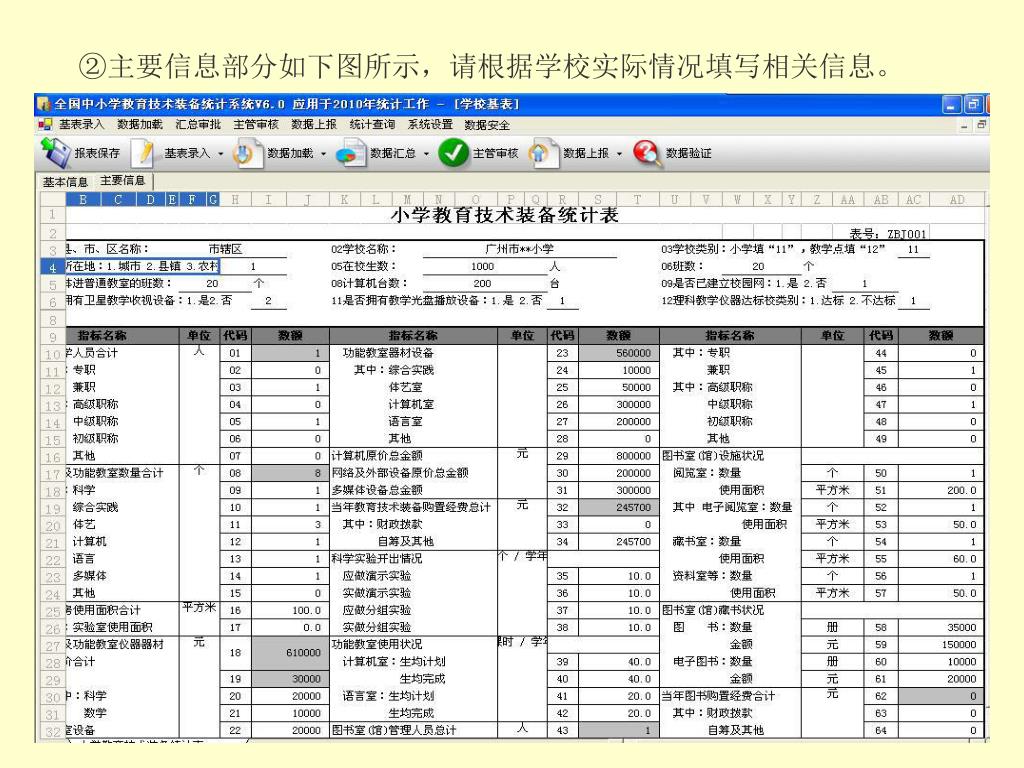Viewport: 1024px width, 768px height.
Task: Click the 小学教育技术装备统计表 title cell
Action: pos(504,215)
